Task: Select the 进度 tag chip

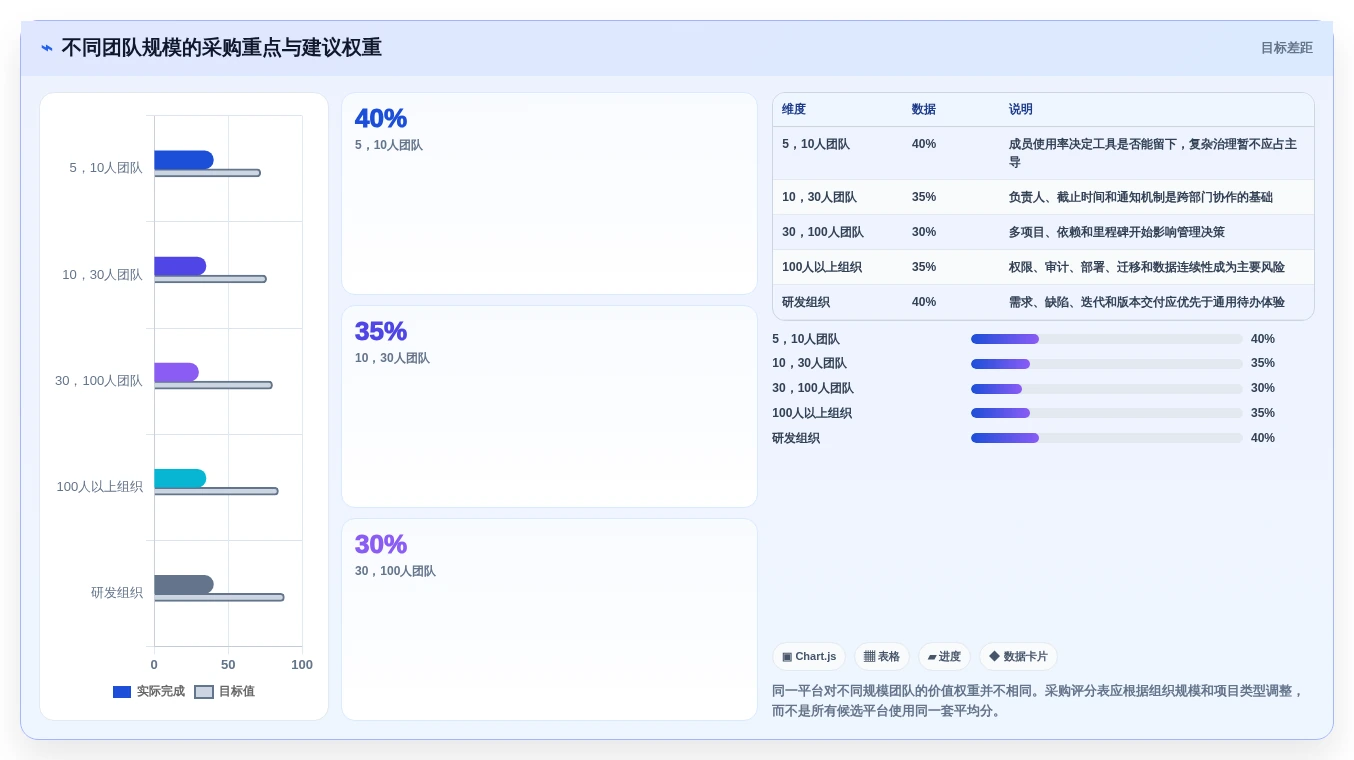Action: 944,656
